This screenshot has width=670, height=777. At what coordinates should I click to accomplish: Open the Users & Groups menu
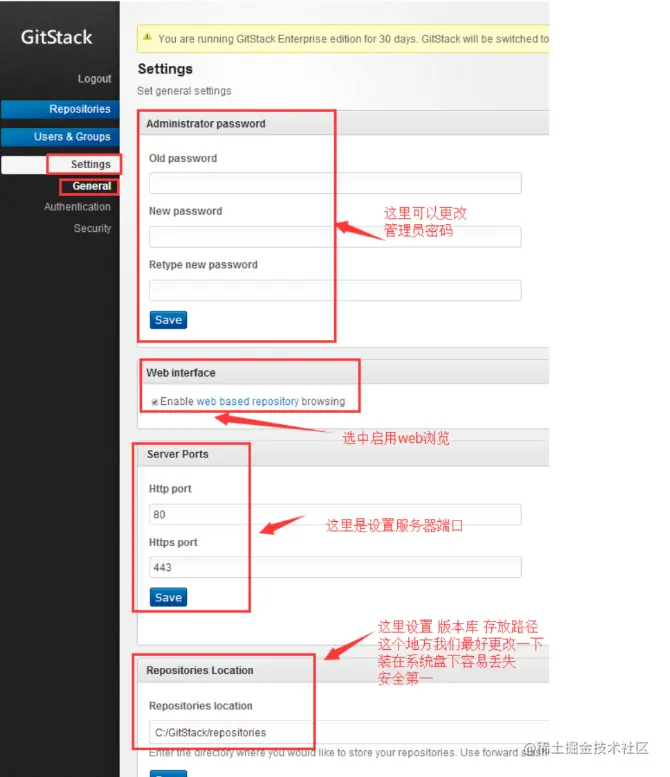[x=60, y=137]
